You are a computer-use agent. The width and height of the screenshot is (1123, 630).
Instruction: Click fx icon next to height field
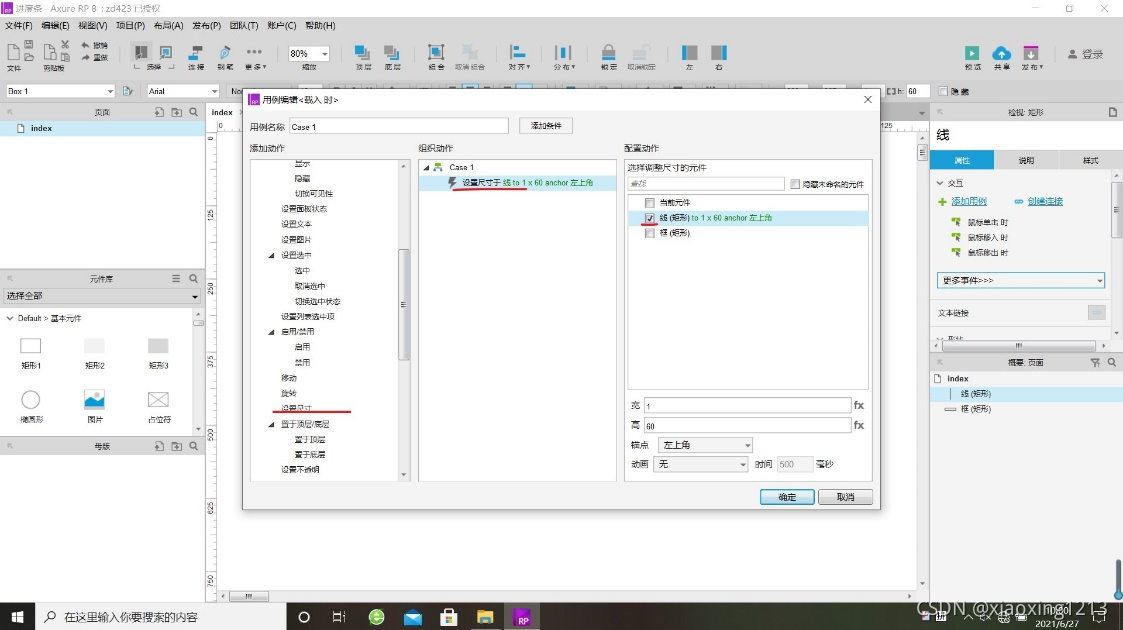point(859,425)
